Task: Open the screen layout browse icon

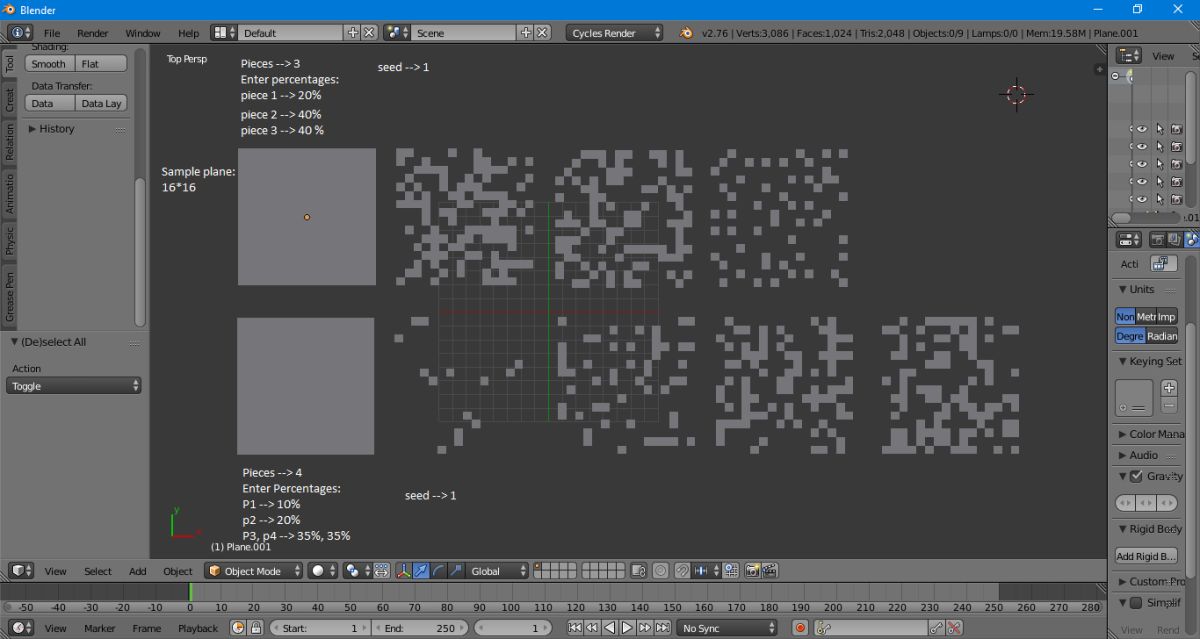Action: [224, 33]
